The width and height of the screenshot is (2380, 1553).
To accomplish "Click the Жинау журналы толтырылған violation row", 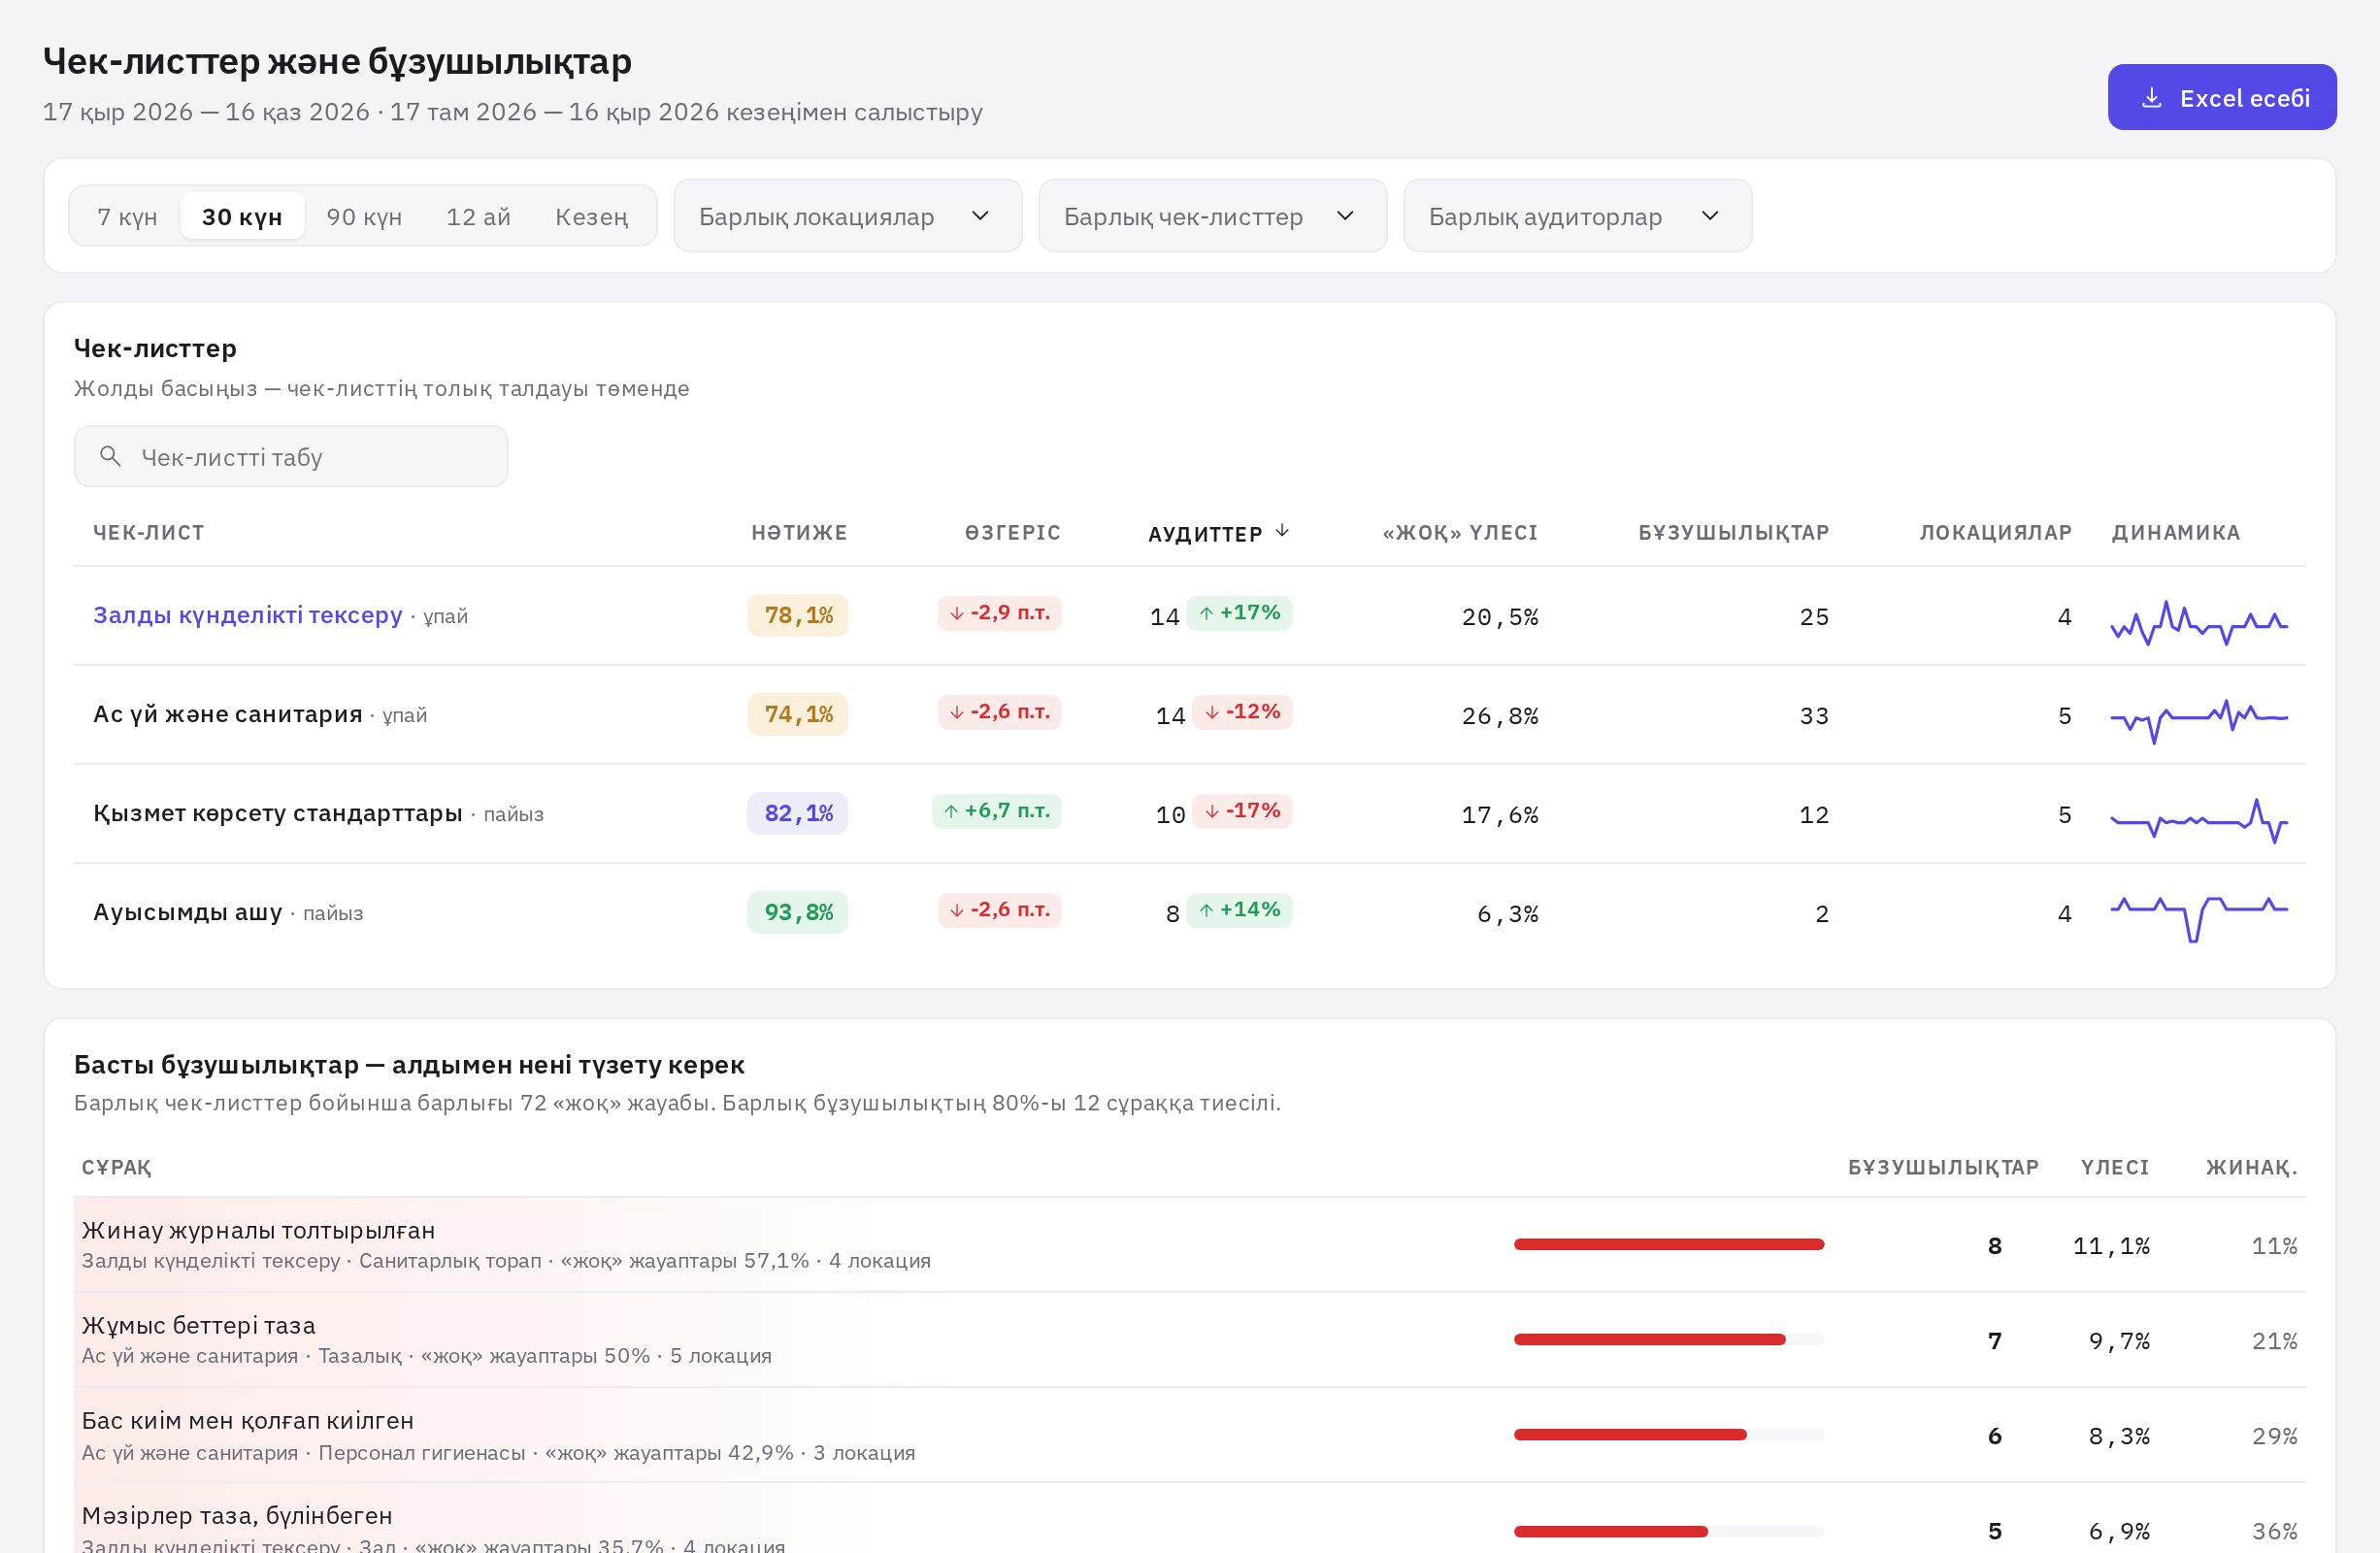I will click(1190, 1245).
